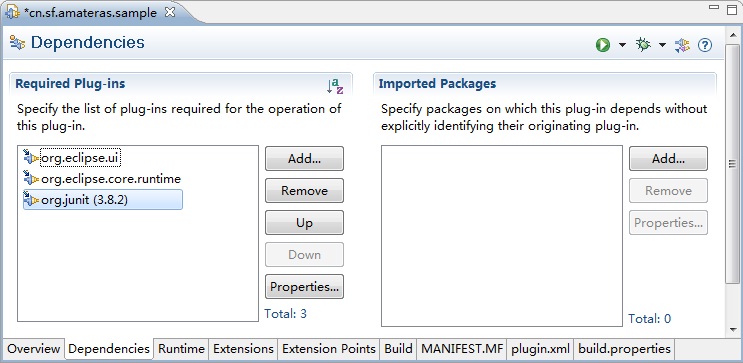The width and height of the screenshot is (743, 363).
Task: Click the green Launch Eclipse application icon
Action: tap(603, 45)
